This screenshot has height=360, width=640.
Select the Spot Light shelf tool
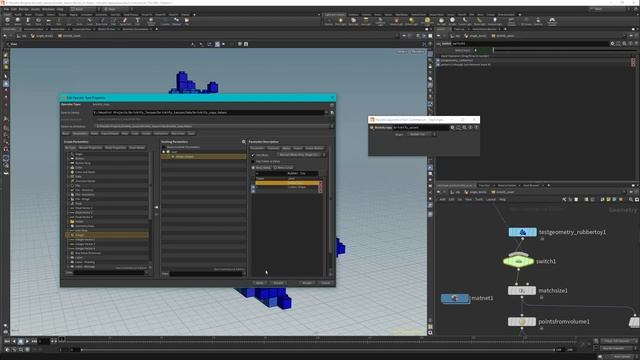[x=353, y=21]
